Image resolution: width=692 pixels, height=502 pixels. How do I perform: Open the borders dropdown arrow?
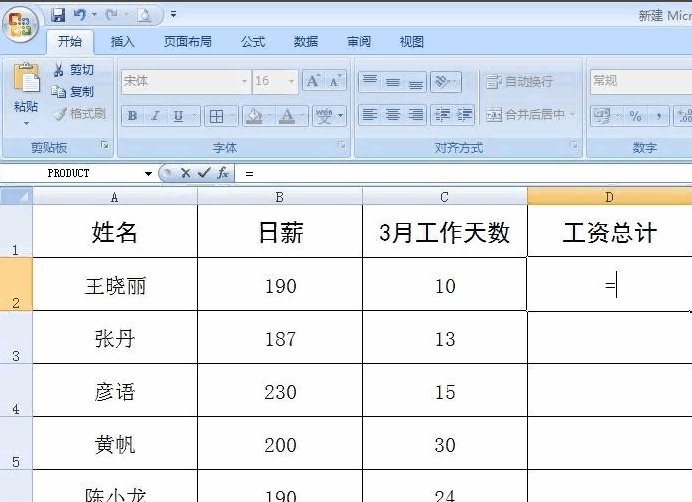232,117
